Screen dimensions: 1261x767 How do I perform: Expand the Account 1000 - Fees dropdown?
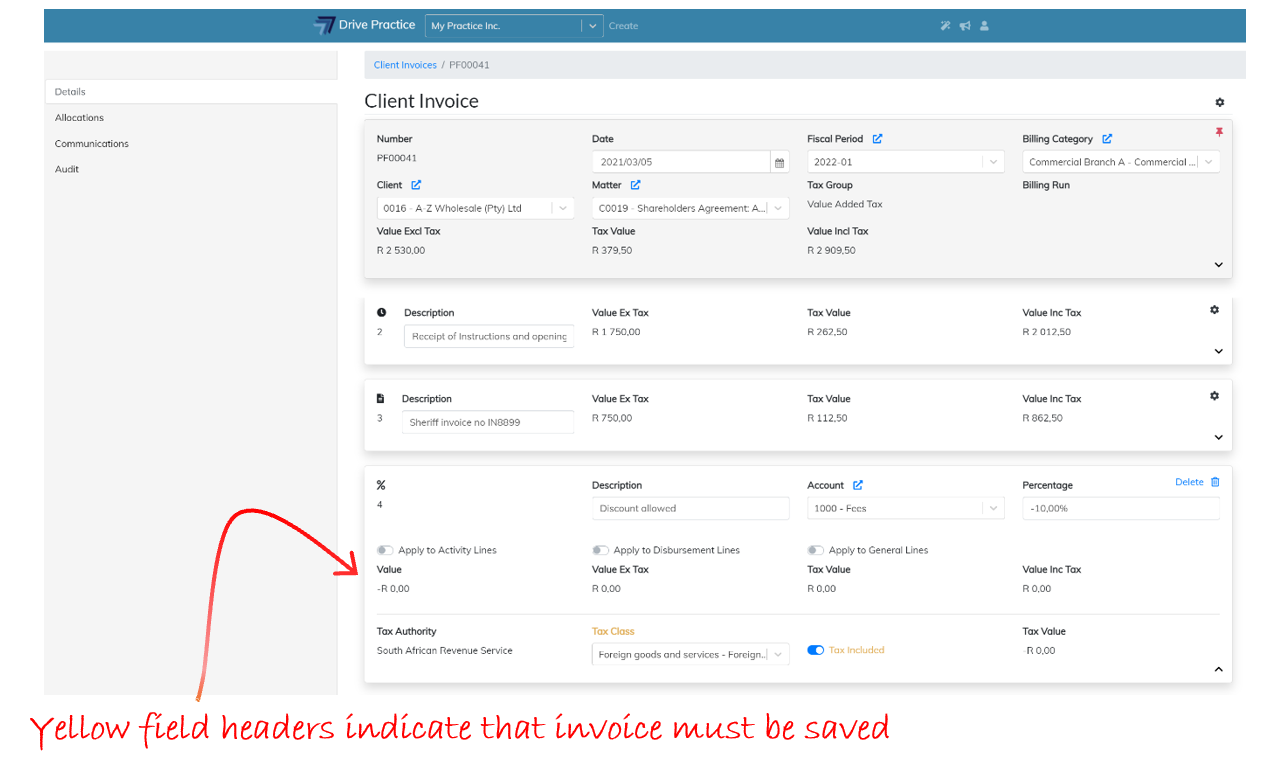pos(904,508)
